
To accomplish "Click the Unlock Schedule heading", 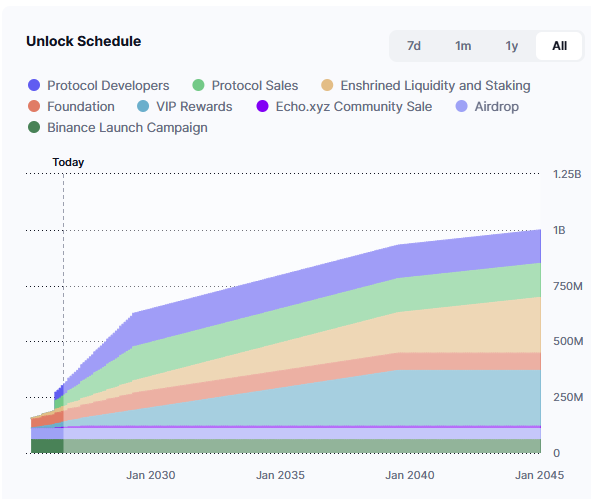I will click(x=84, y=41).
